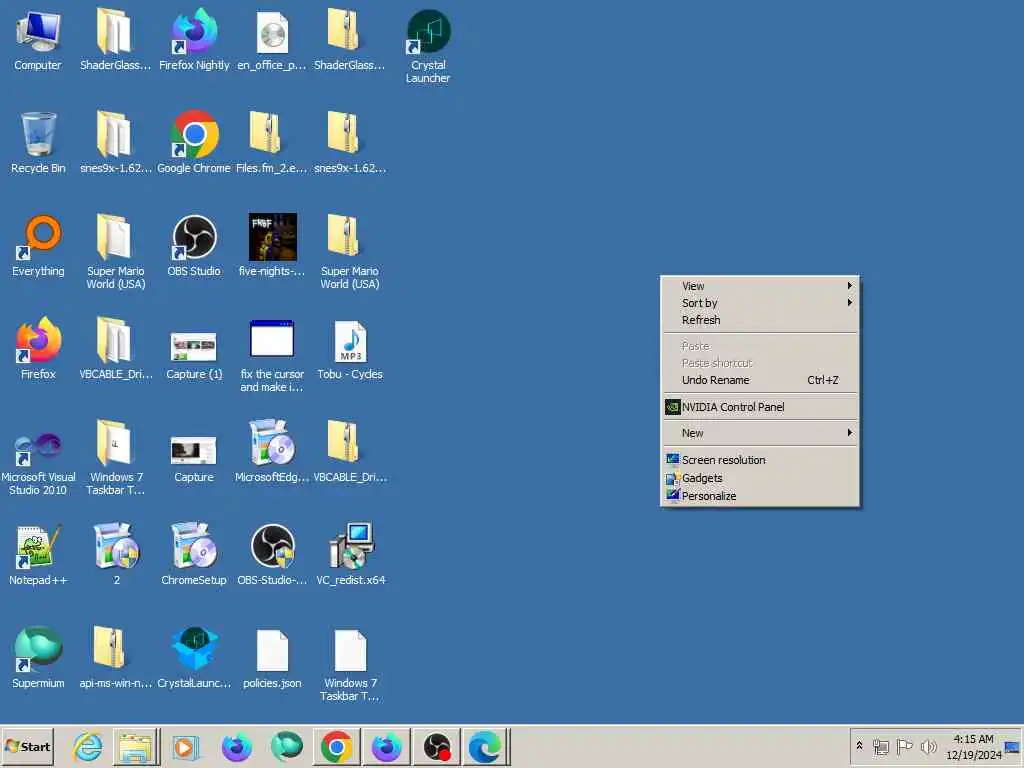
Task: Switch to Microsoft Edge on the taskbar
Action: point(485,746)
